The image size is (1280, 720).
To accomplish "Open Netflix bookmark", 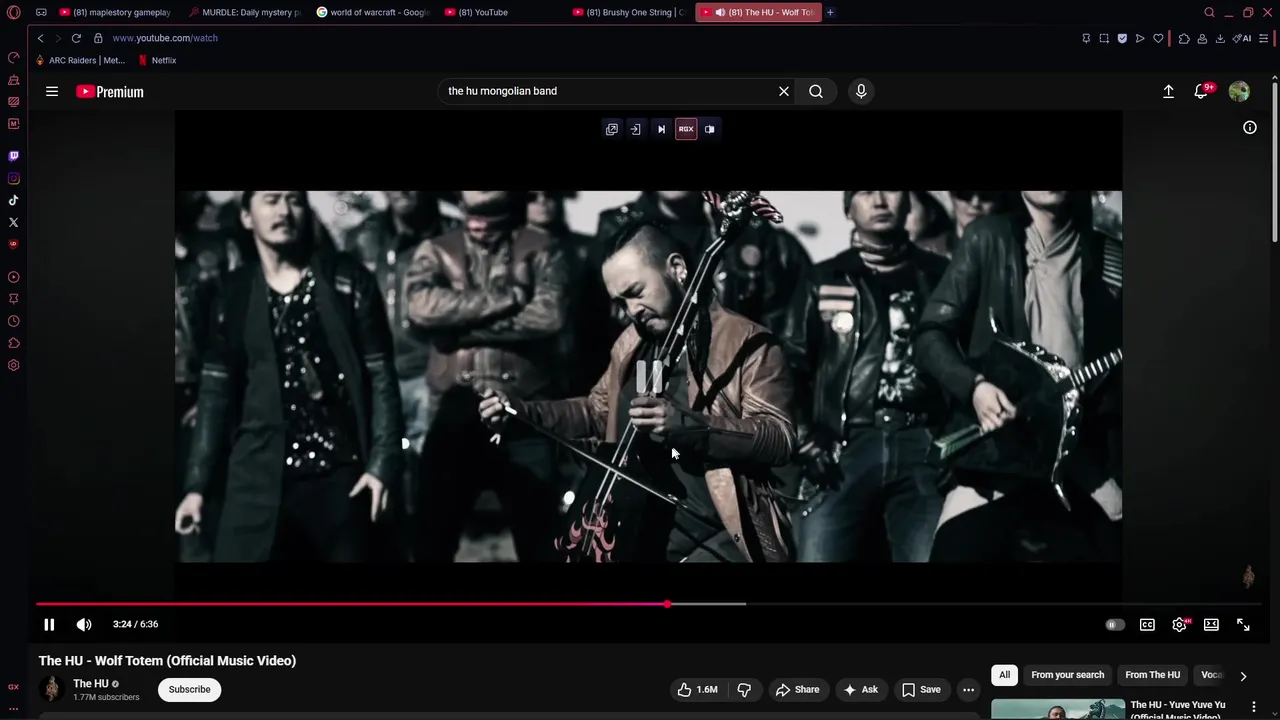I will [157, 60].
